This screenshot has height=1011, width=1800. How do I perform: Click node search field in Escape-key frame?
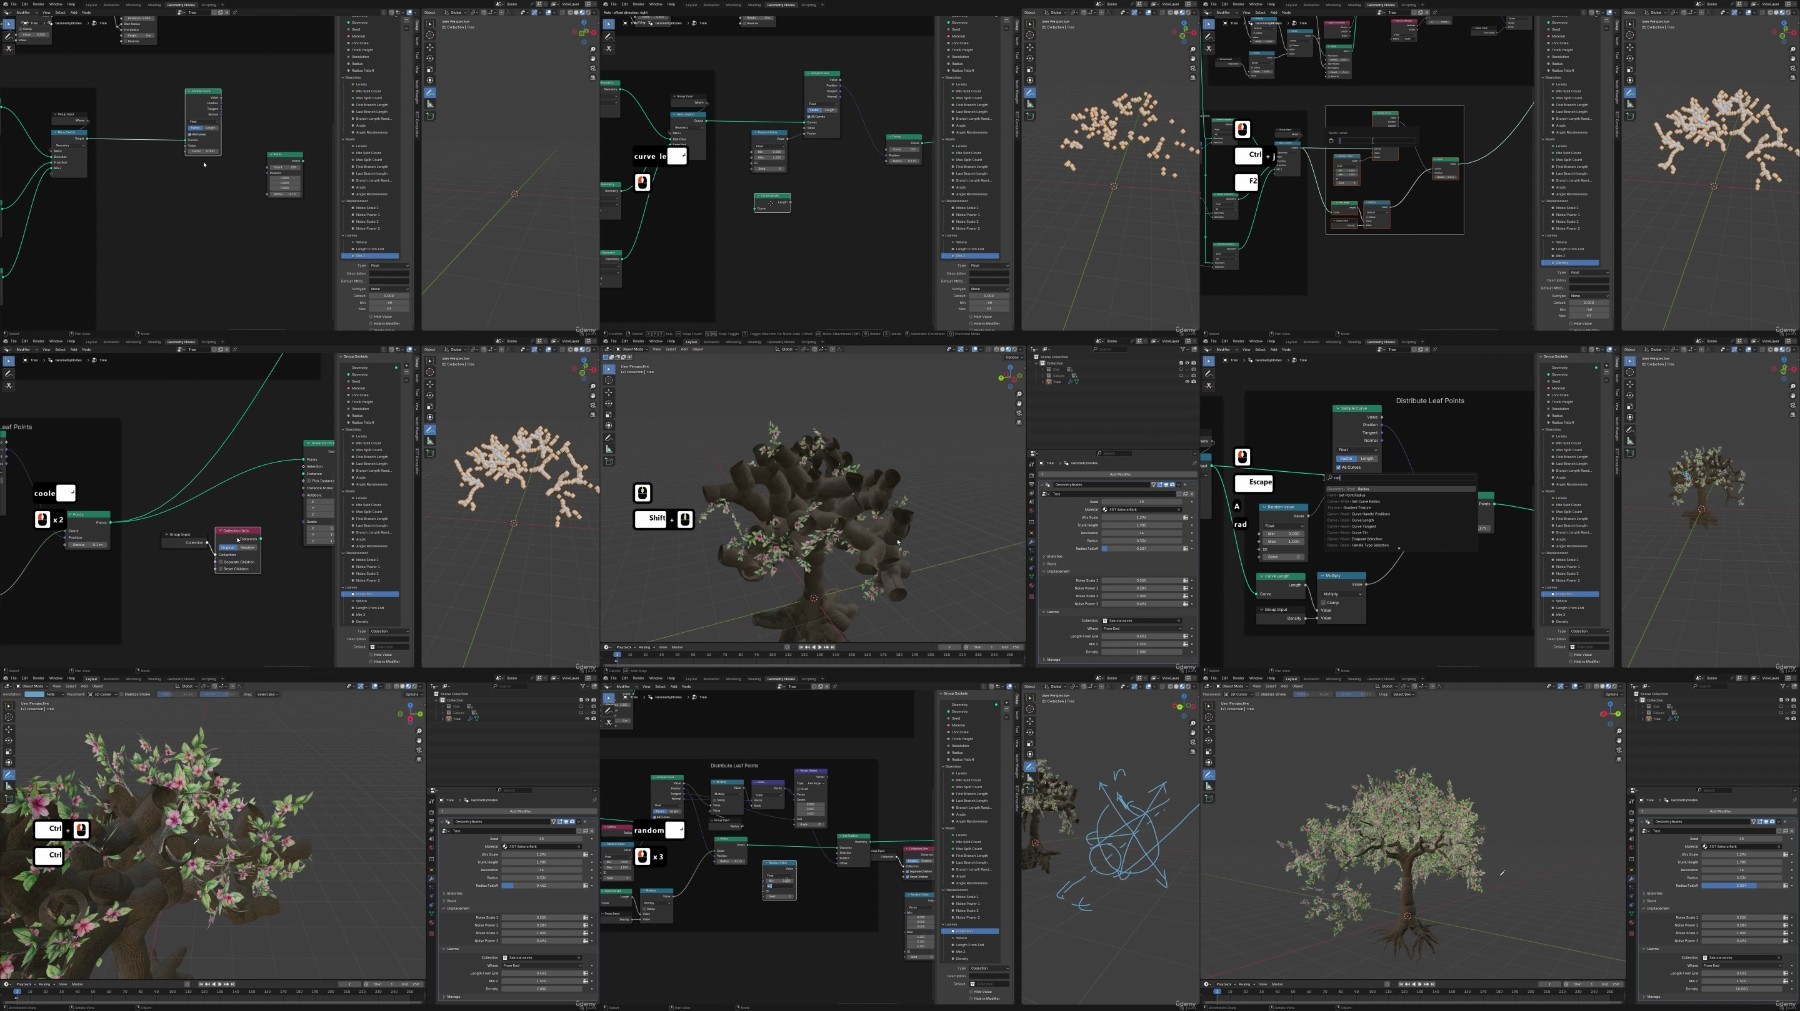point(1402,477)
